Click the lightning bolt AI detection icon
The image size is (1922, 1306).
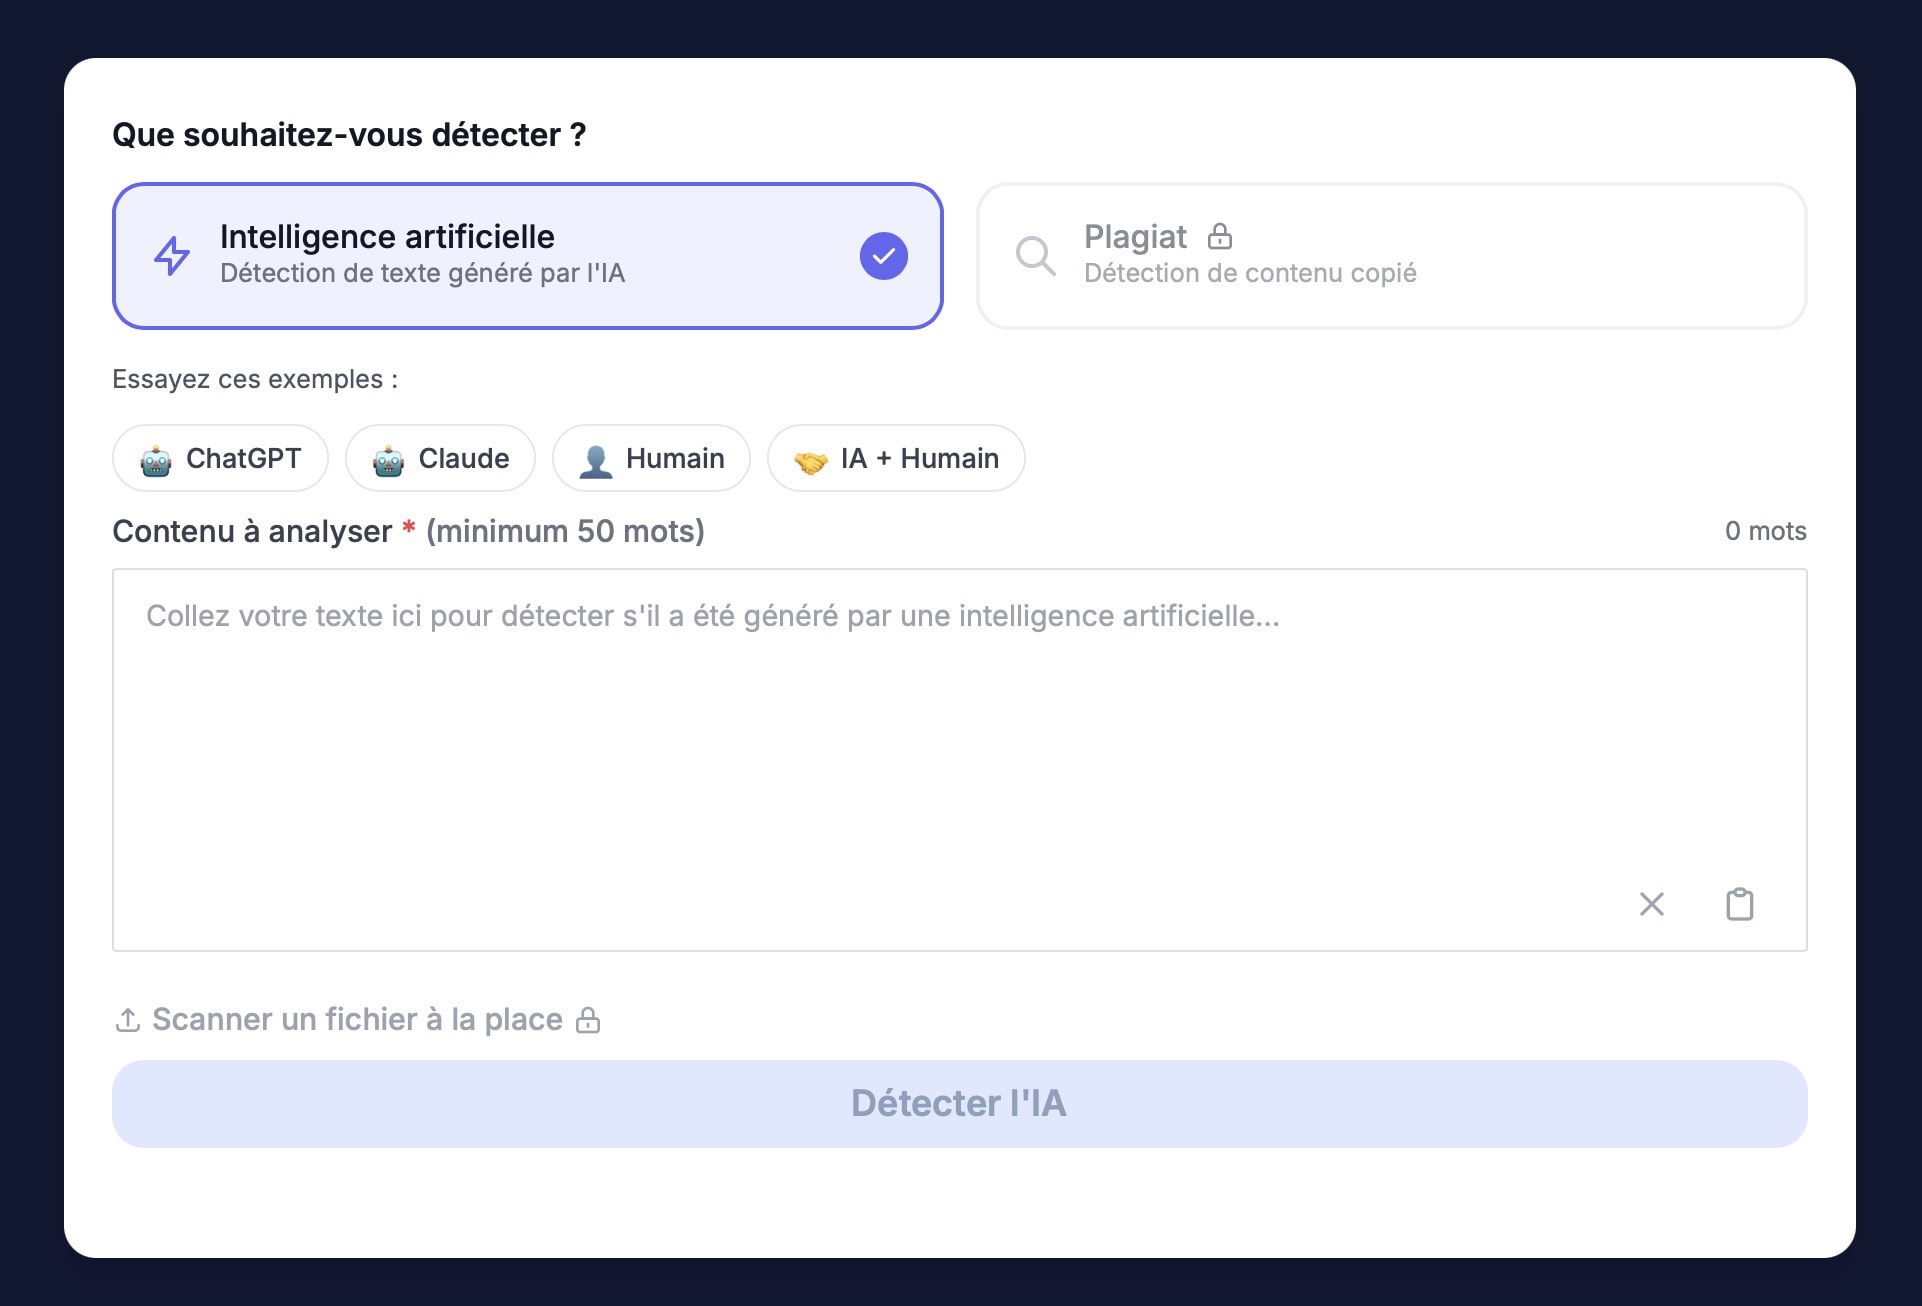(x=172, y=256)
